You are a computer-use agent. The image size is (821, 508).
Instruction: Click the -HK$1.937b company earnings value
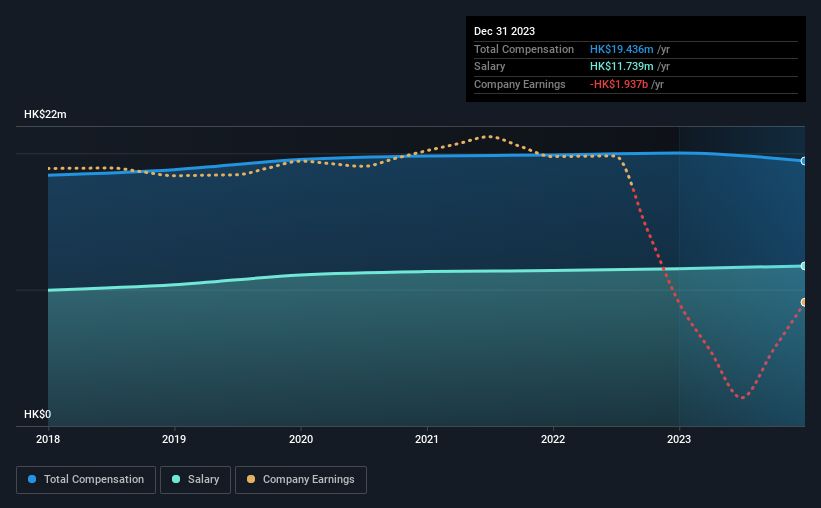pyautogui.click(x=619, y=84)
